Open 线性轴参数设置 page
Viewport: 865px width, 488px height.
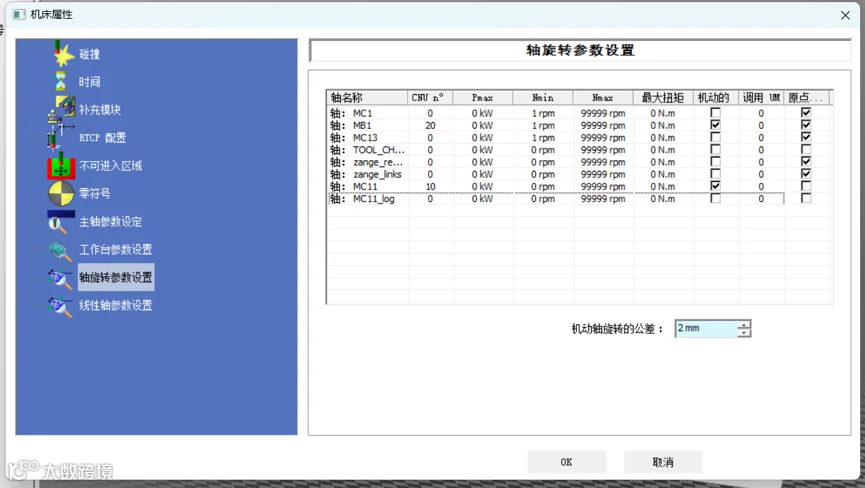click(116, 305)
